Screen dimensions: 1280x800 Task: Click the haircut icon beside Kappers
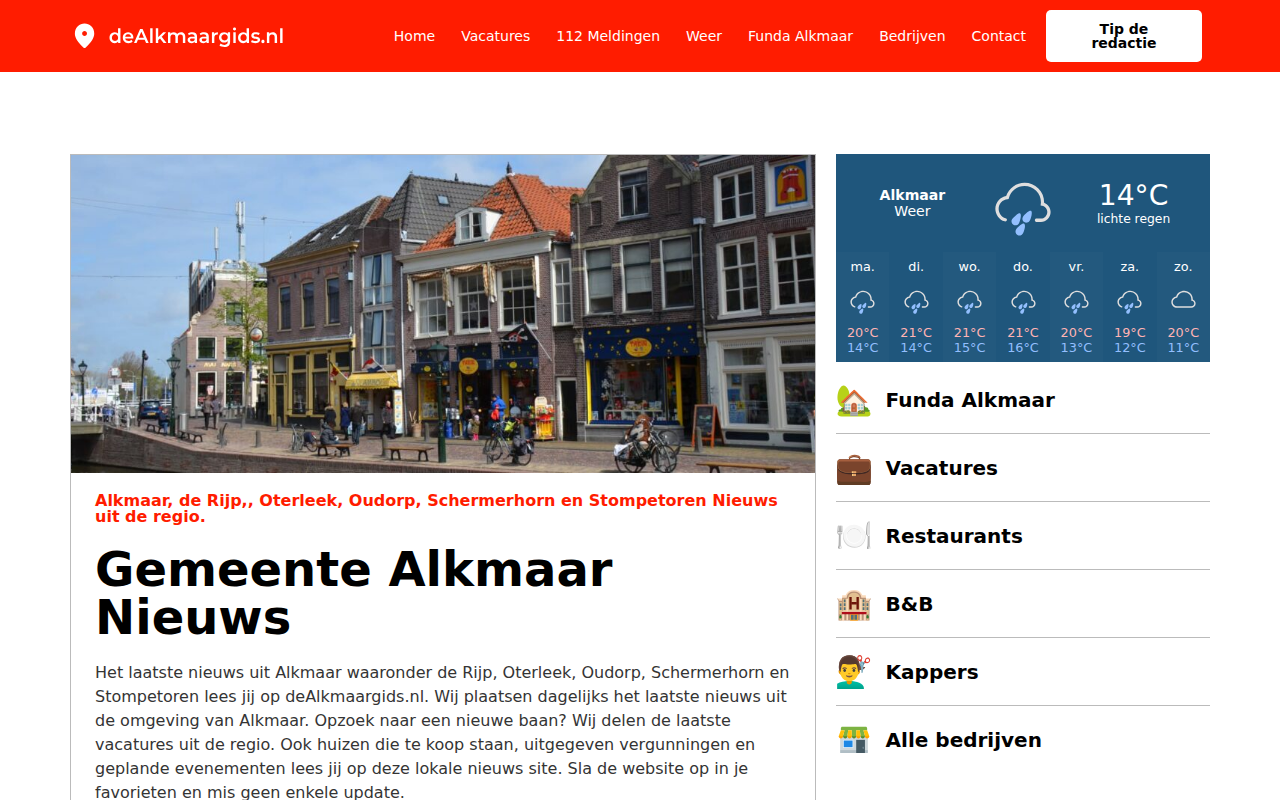tap(853, 672)
